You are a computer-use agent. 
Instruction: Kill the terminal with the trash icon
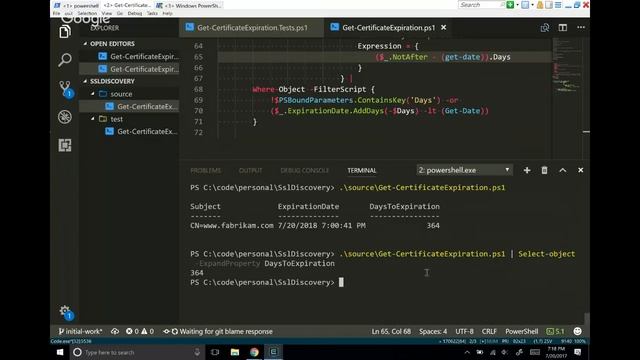544,170
